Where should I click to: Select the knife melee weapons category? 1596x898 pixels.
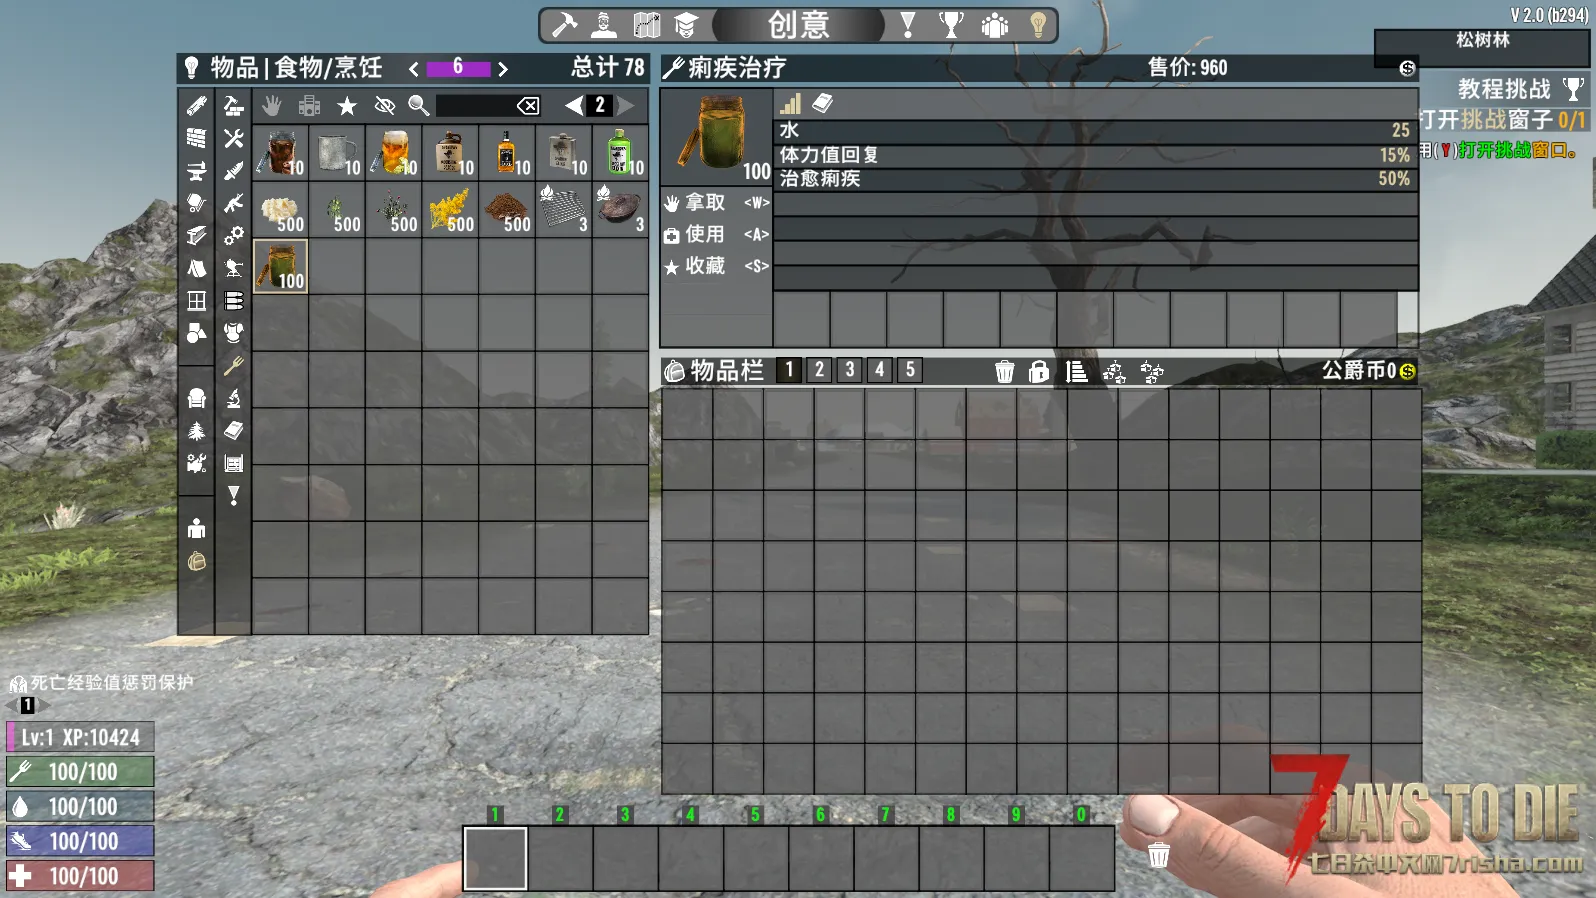coord(234,171)
